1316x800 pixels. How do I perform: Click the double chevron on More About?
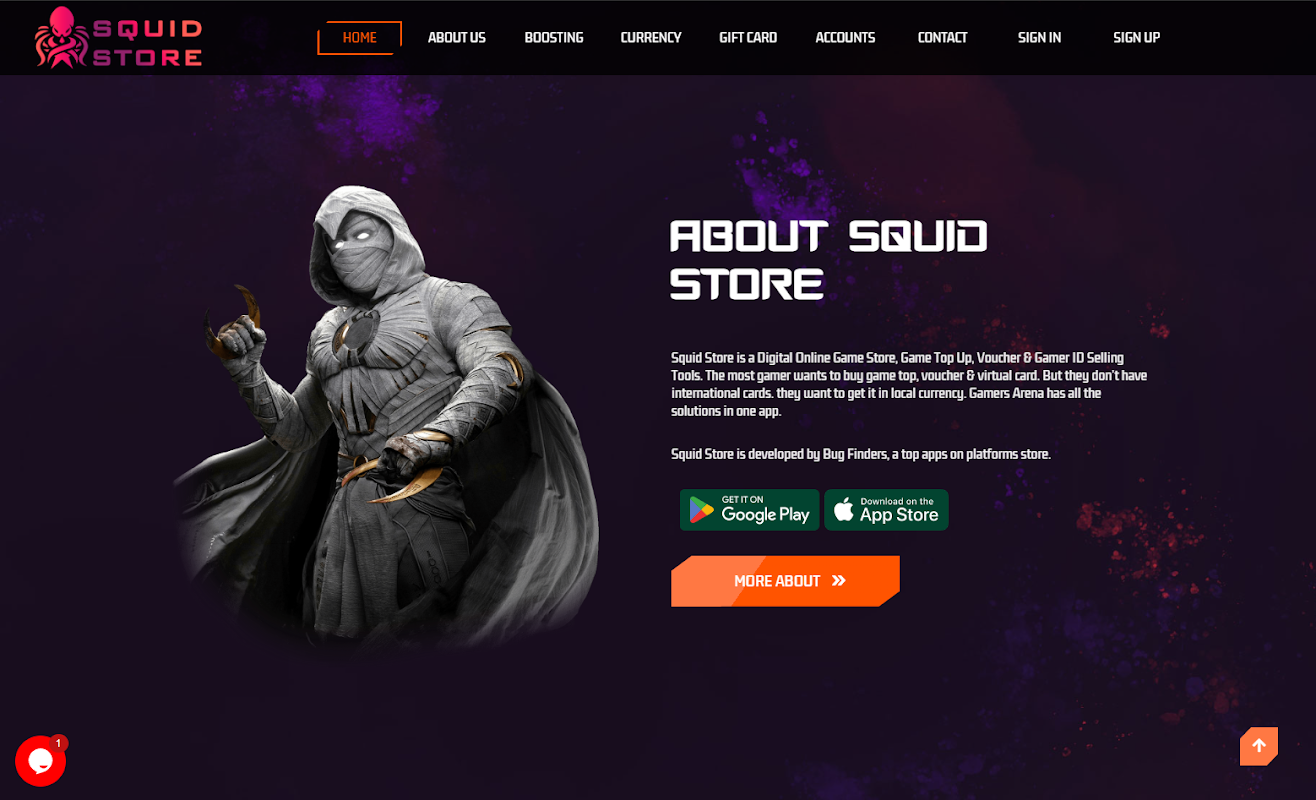pos(839,581)
